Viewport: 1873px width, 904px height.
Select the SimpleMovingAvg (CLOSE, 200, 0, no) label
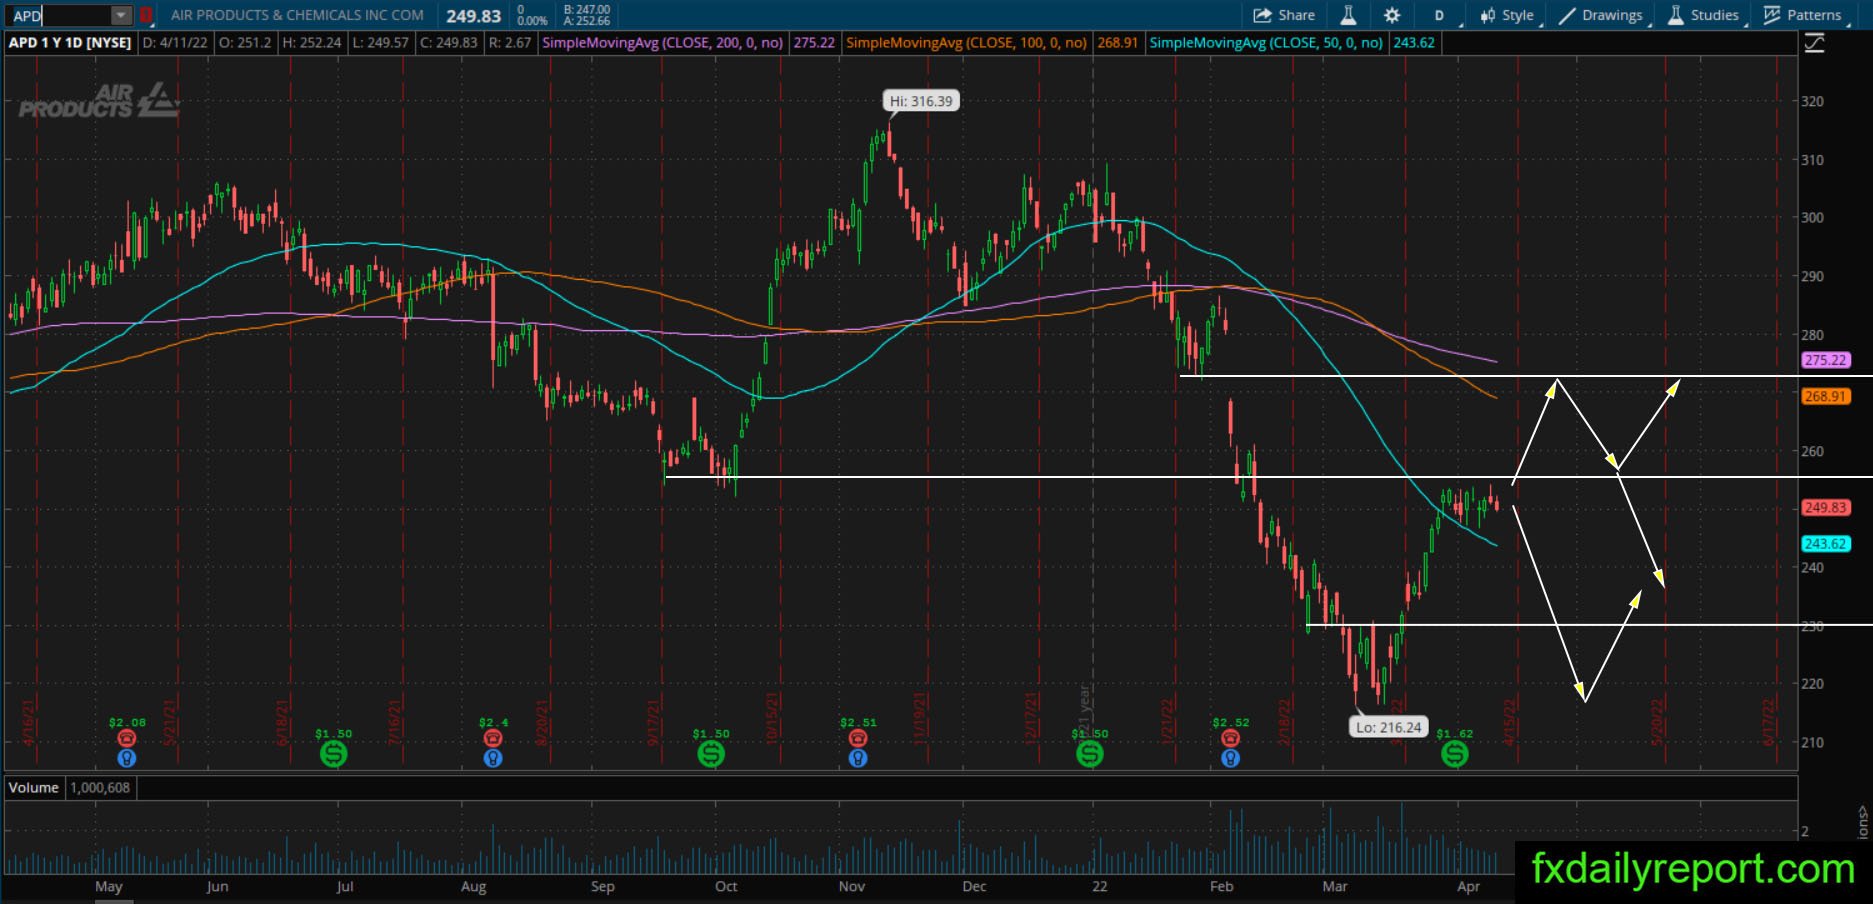(x=662, y=43)
